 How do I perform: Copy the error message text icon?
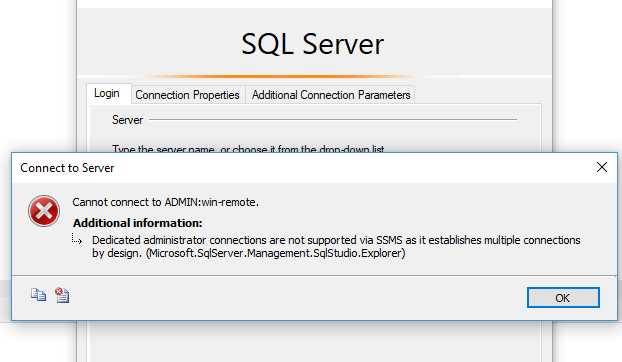[38, 295]
